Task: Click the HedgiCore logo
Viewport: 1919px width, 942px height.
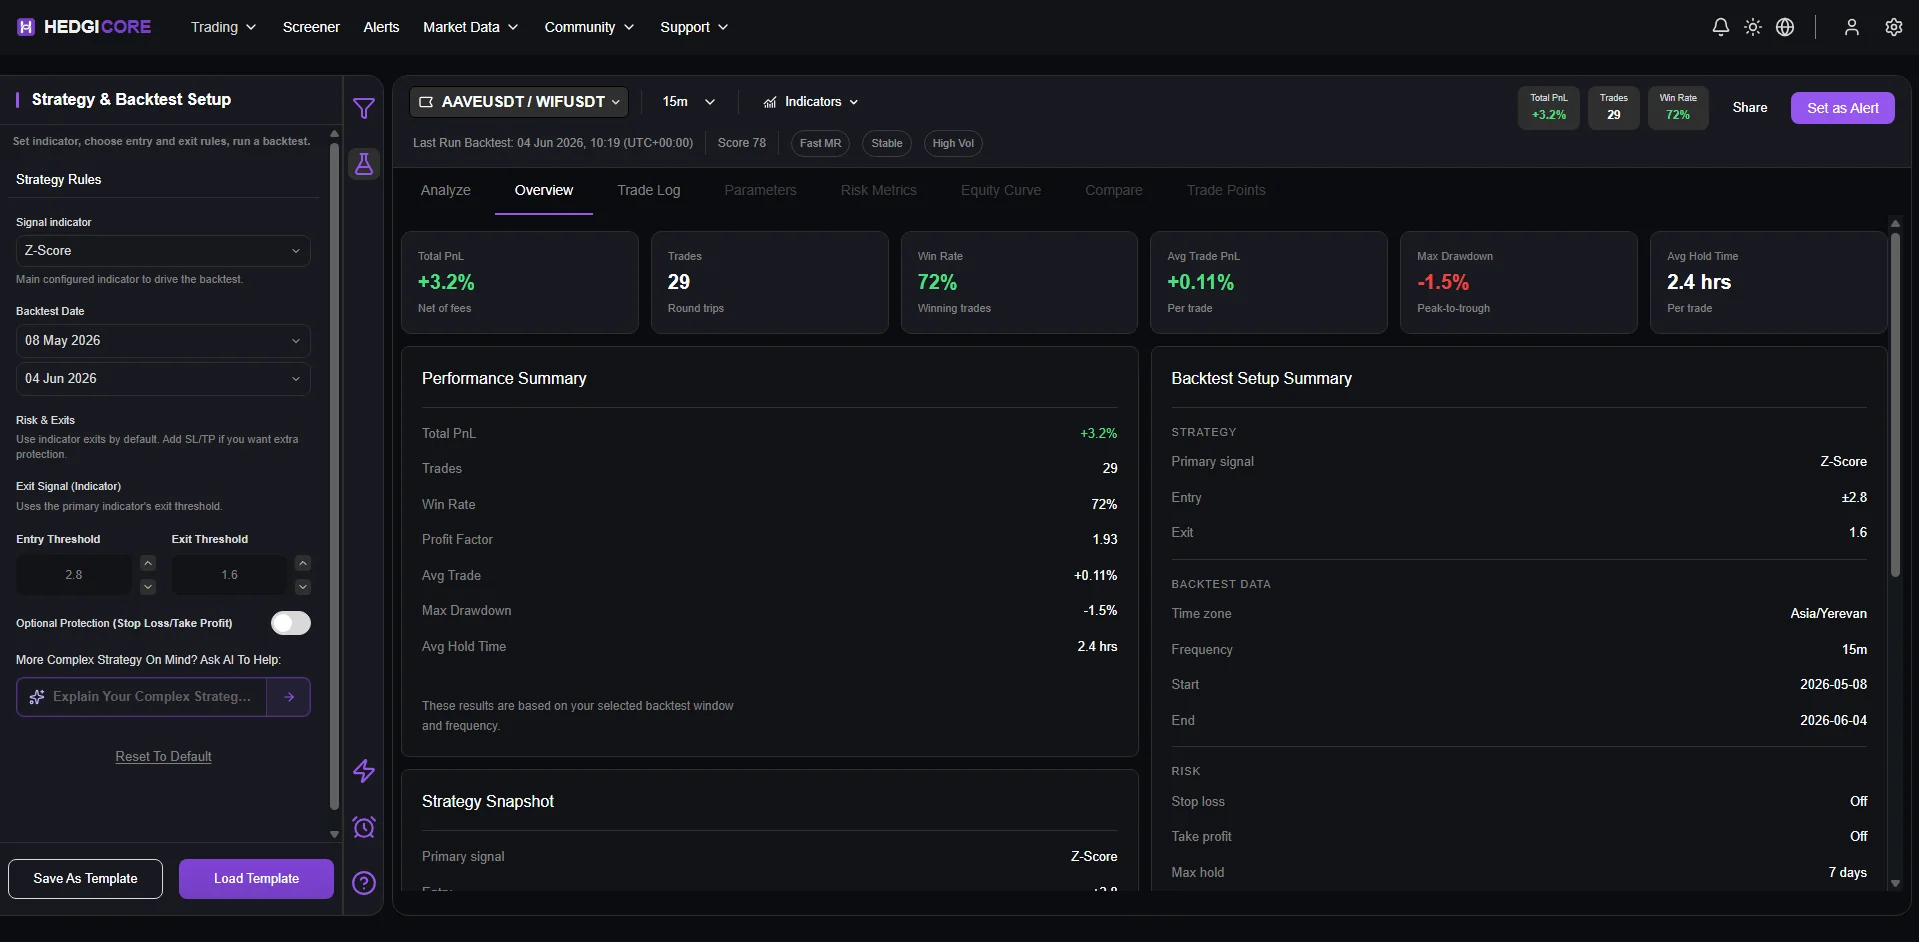Action: pyautogui.click(x=84, y=27)
